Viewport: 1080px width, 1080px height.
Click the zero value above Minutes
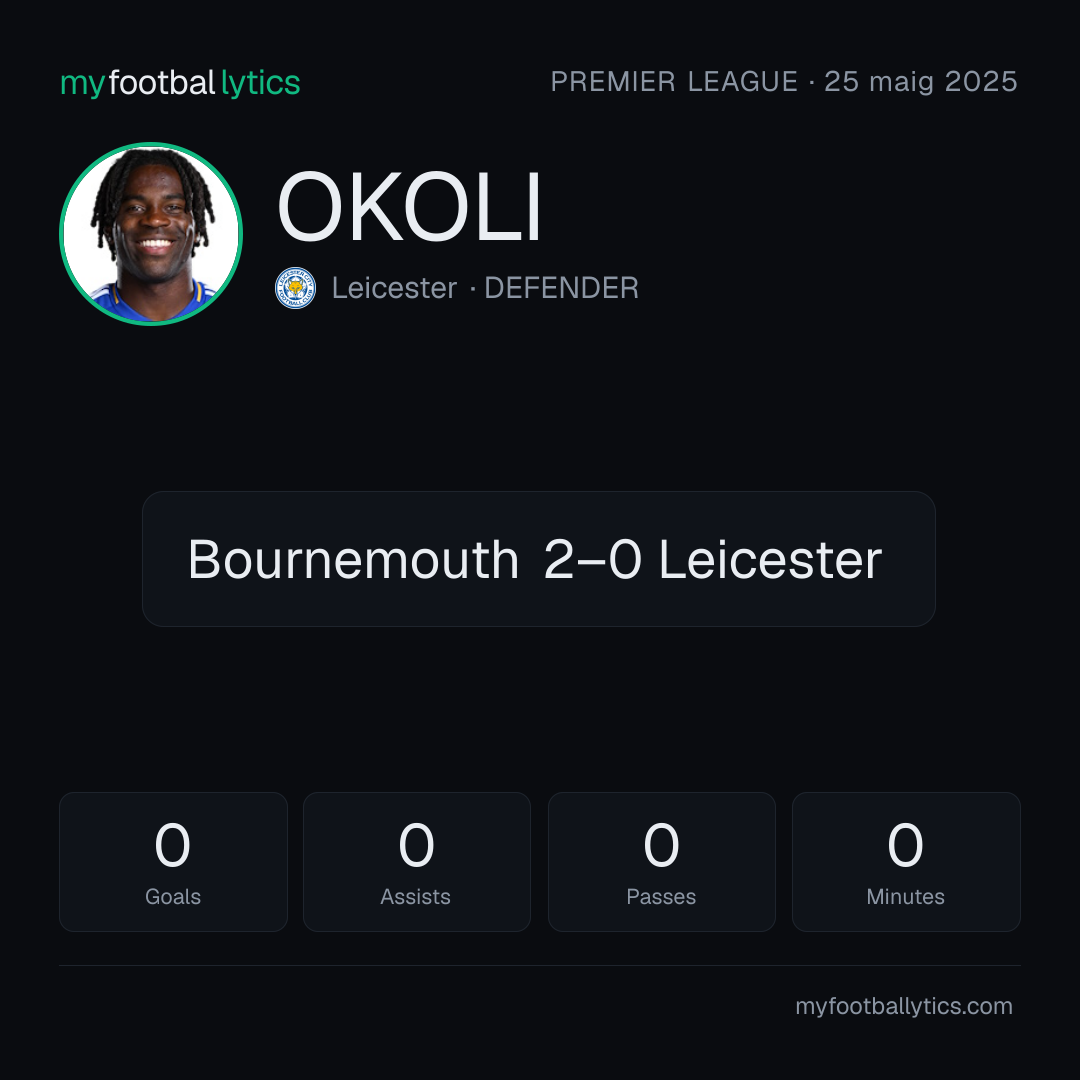point(905,844)
